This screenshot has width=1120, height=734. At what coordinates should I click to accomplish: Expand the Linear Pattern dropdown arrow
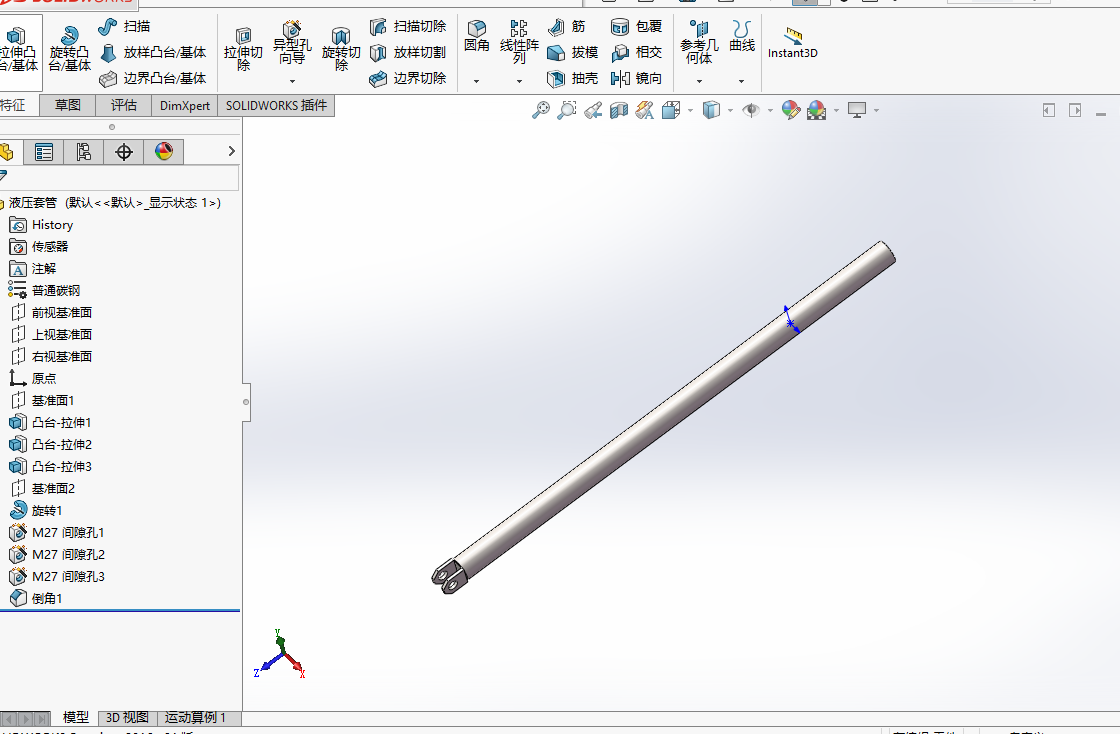(x=519, y=81)
